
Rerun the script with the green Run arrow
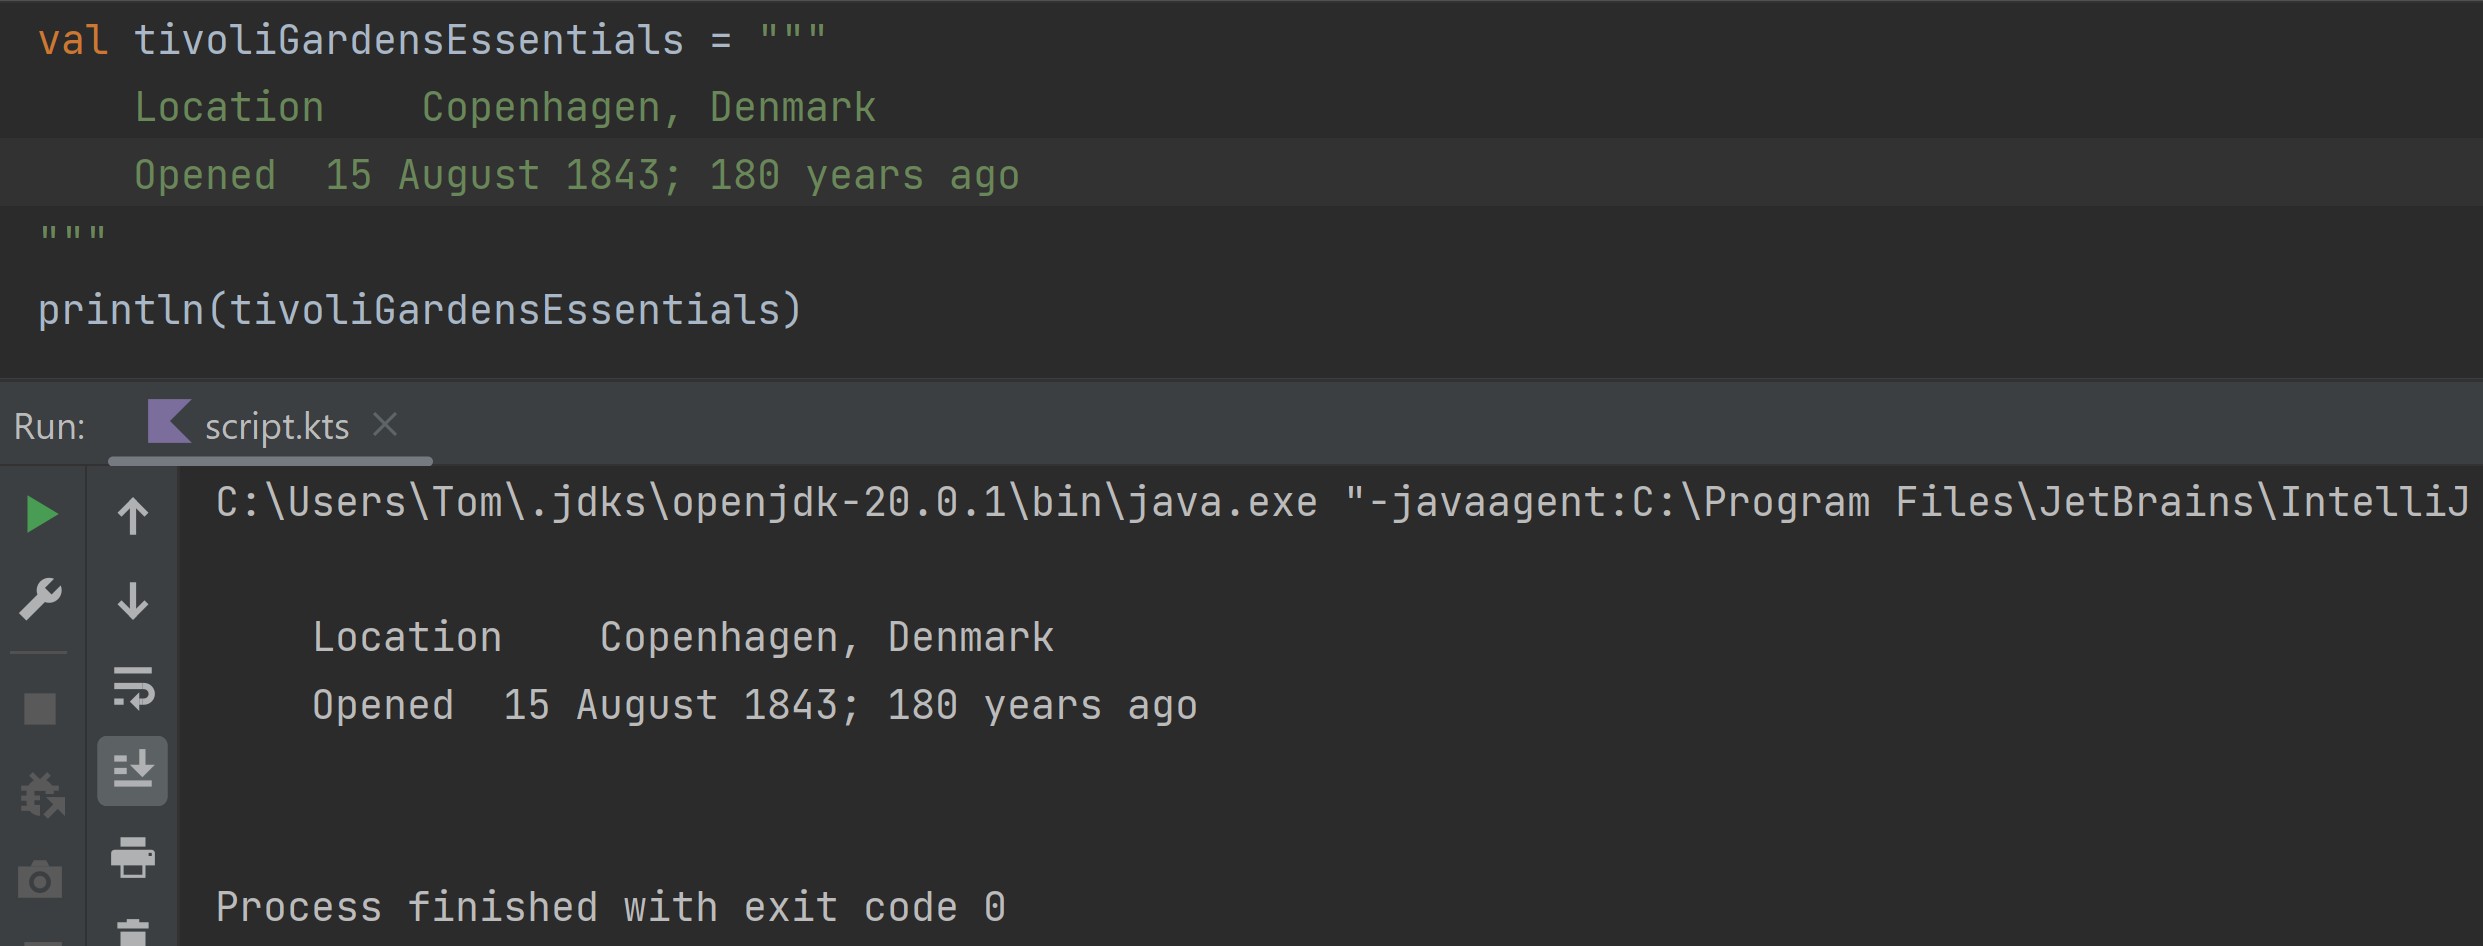pos(41,515)
